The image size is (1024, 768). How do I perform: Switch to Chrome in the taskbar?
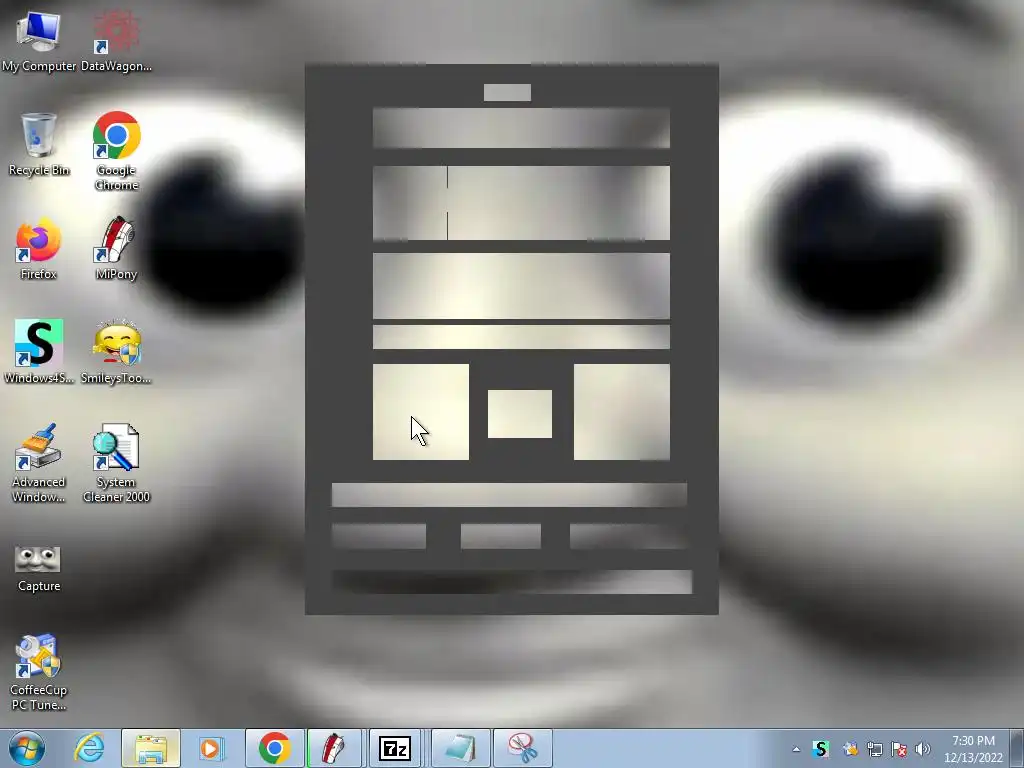tap(274, 748)
